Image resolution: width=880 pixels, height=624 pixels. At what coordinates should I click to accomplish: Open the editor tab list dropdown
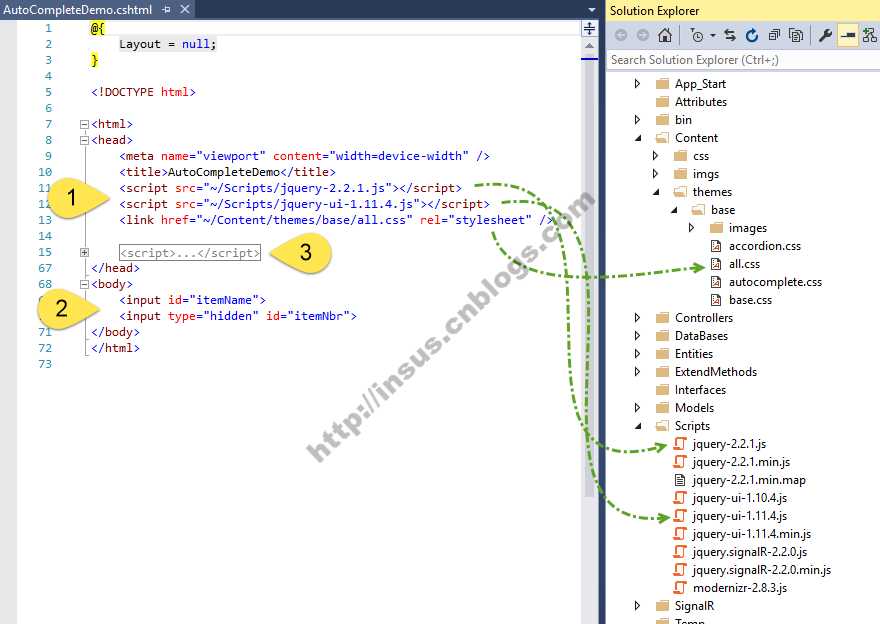pyautogui.click(x=592, y=10)
